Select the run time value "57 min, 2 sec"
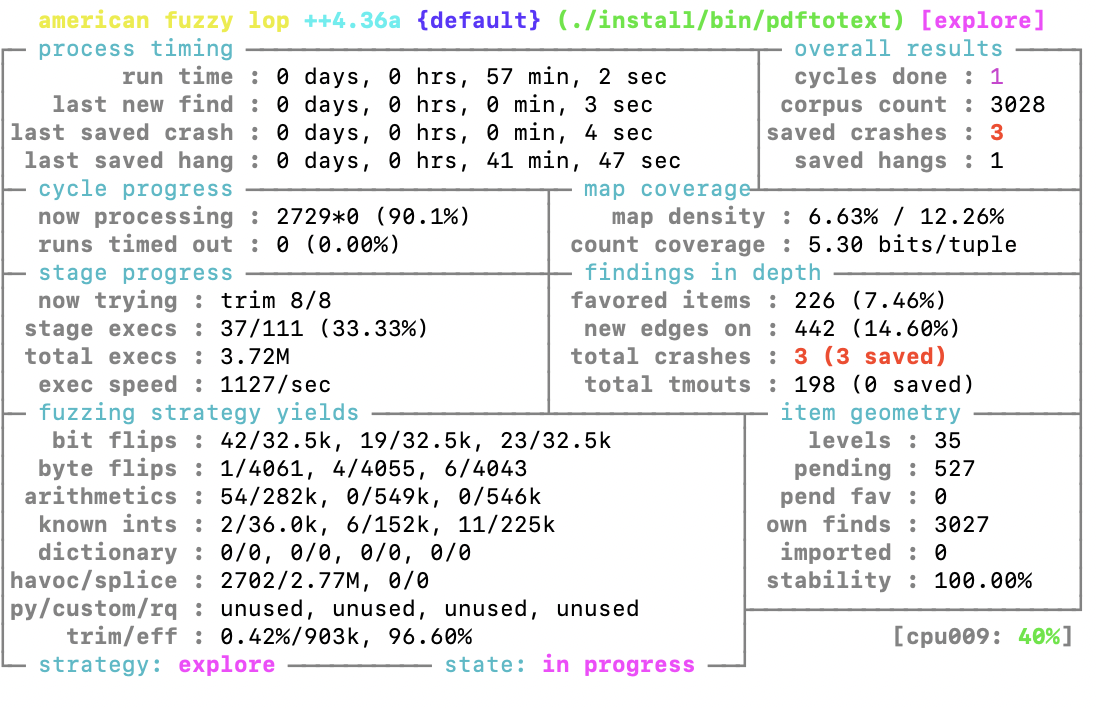This screenshot has width=1096, height=708. (x=577, y=77)
